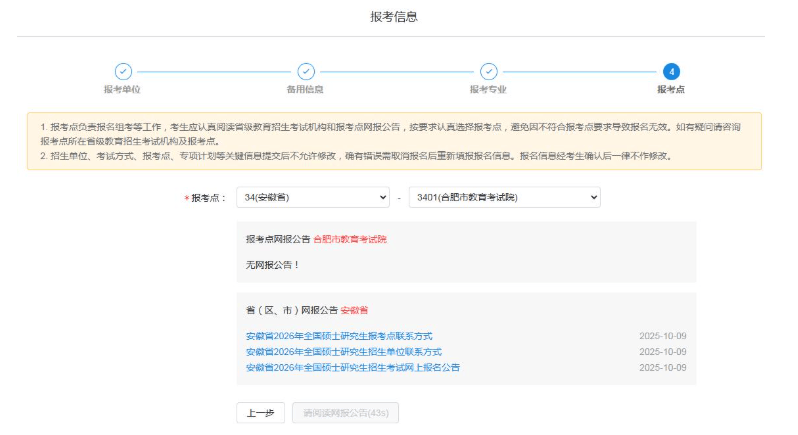Click the 报考点： field label
The width and height of the screenshot is (798, 435).
[205, 198]
